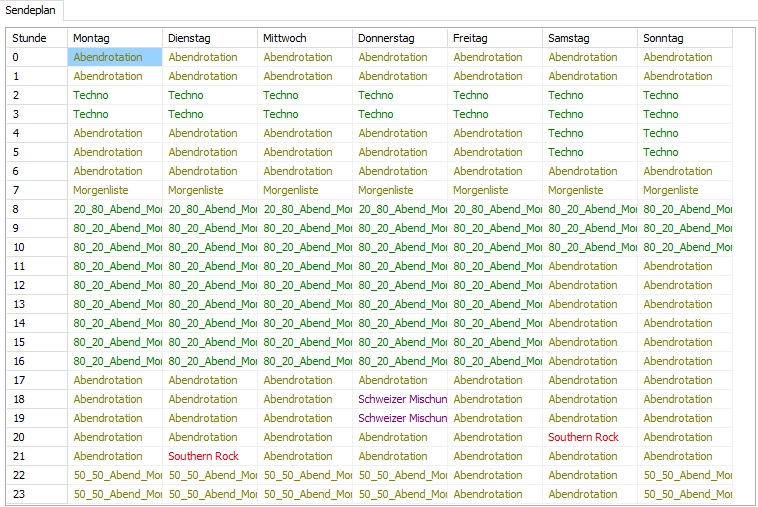The width and height of the screenshot is (758, 507).
Task: Click row header for hour 23
Action: tap(37, 494)
